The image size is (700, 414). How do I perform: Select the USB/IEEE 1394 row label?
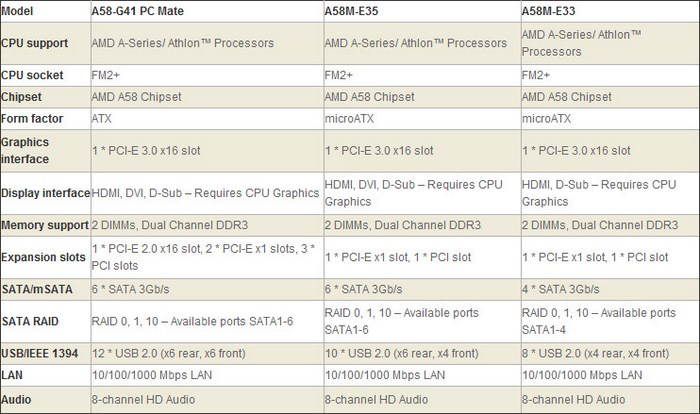pos(44,354)
